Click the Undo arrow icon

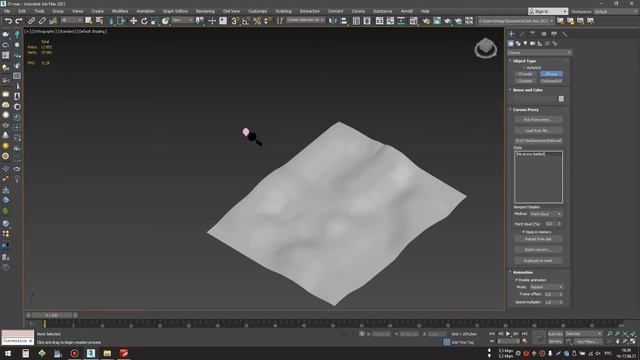point(8,21)
